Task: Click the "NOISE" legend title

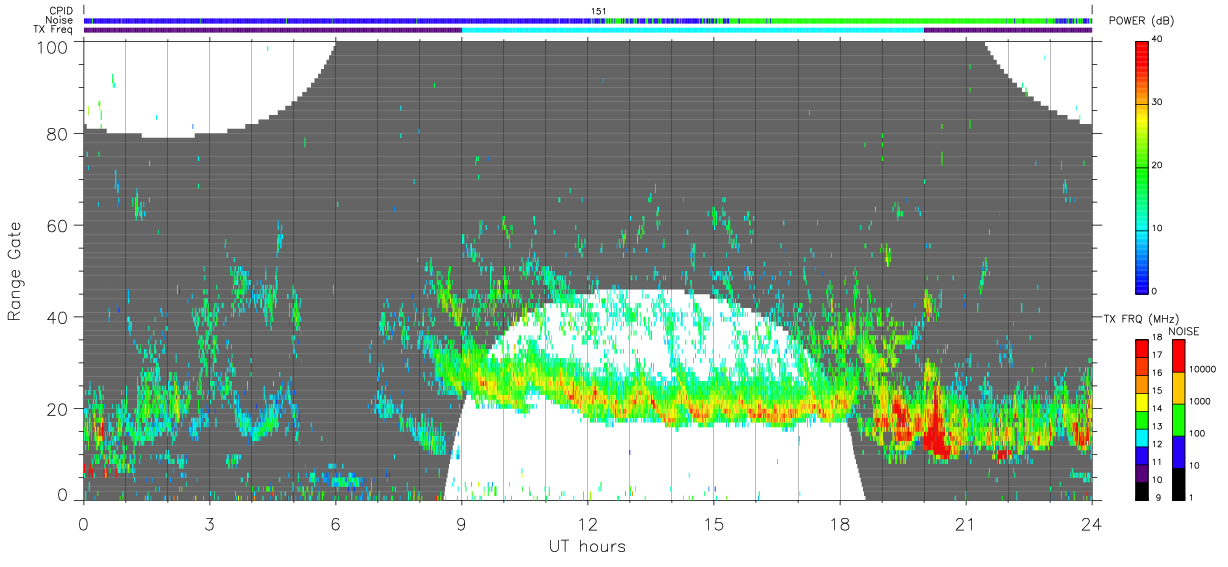Action: 1186,331
